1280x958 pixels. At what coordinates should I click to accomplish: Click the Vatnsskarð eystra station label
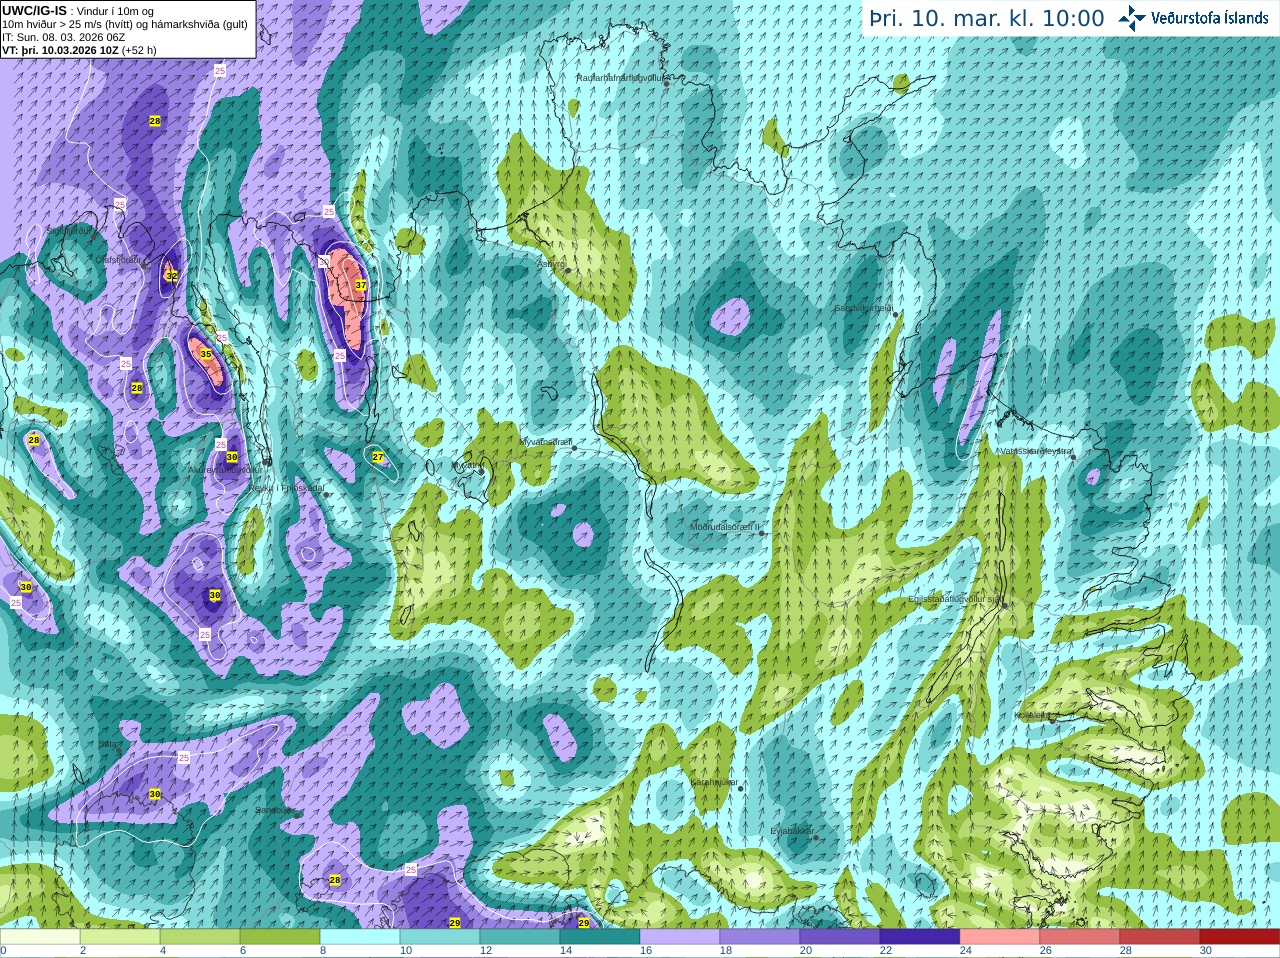[x=1037, y=451]
